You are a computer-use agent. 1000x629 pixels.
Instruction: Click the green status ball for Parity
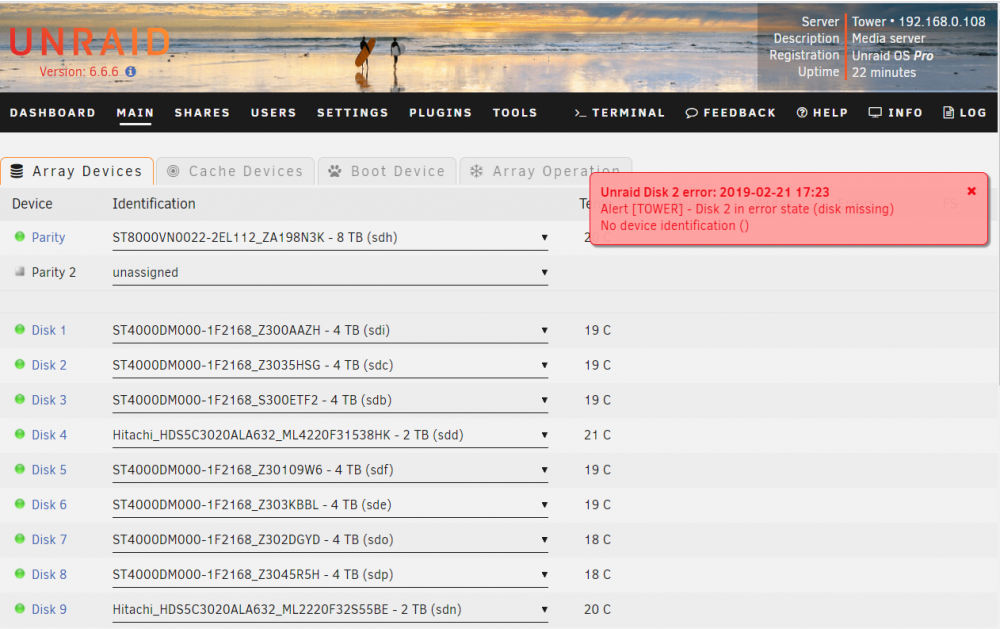click(x=20, y=237)
